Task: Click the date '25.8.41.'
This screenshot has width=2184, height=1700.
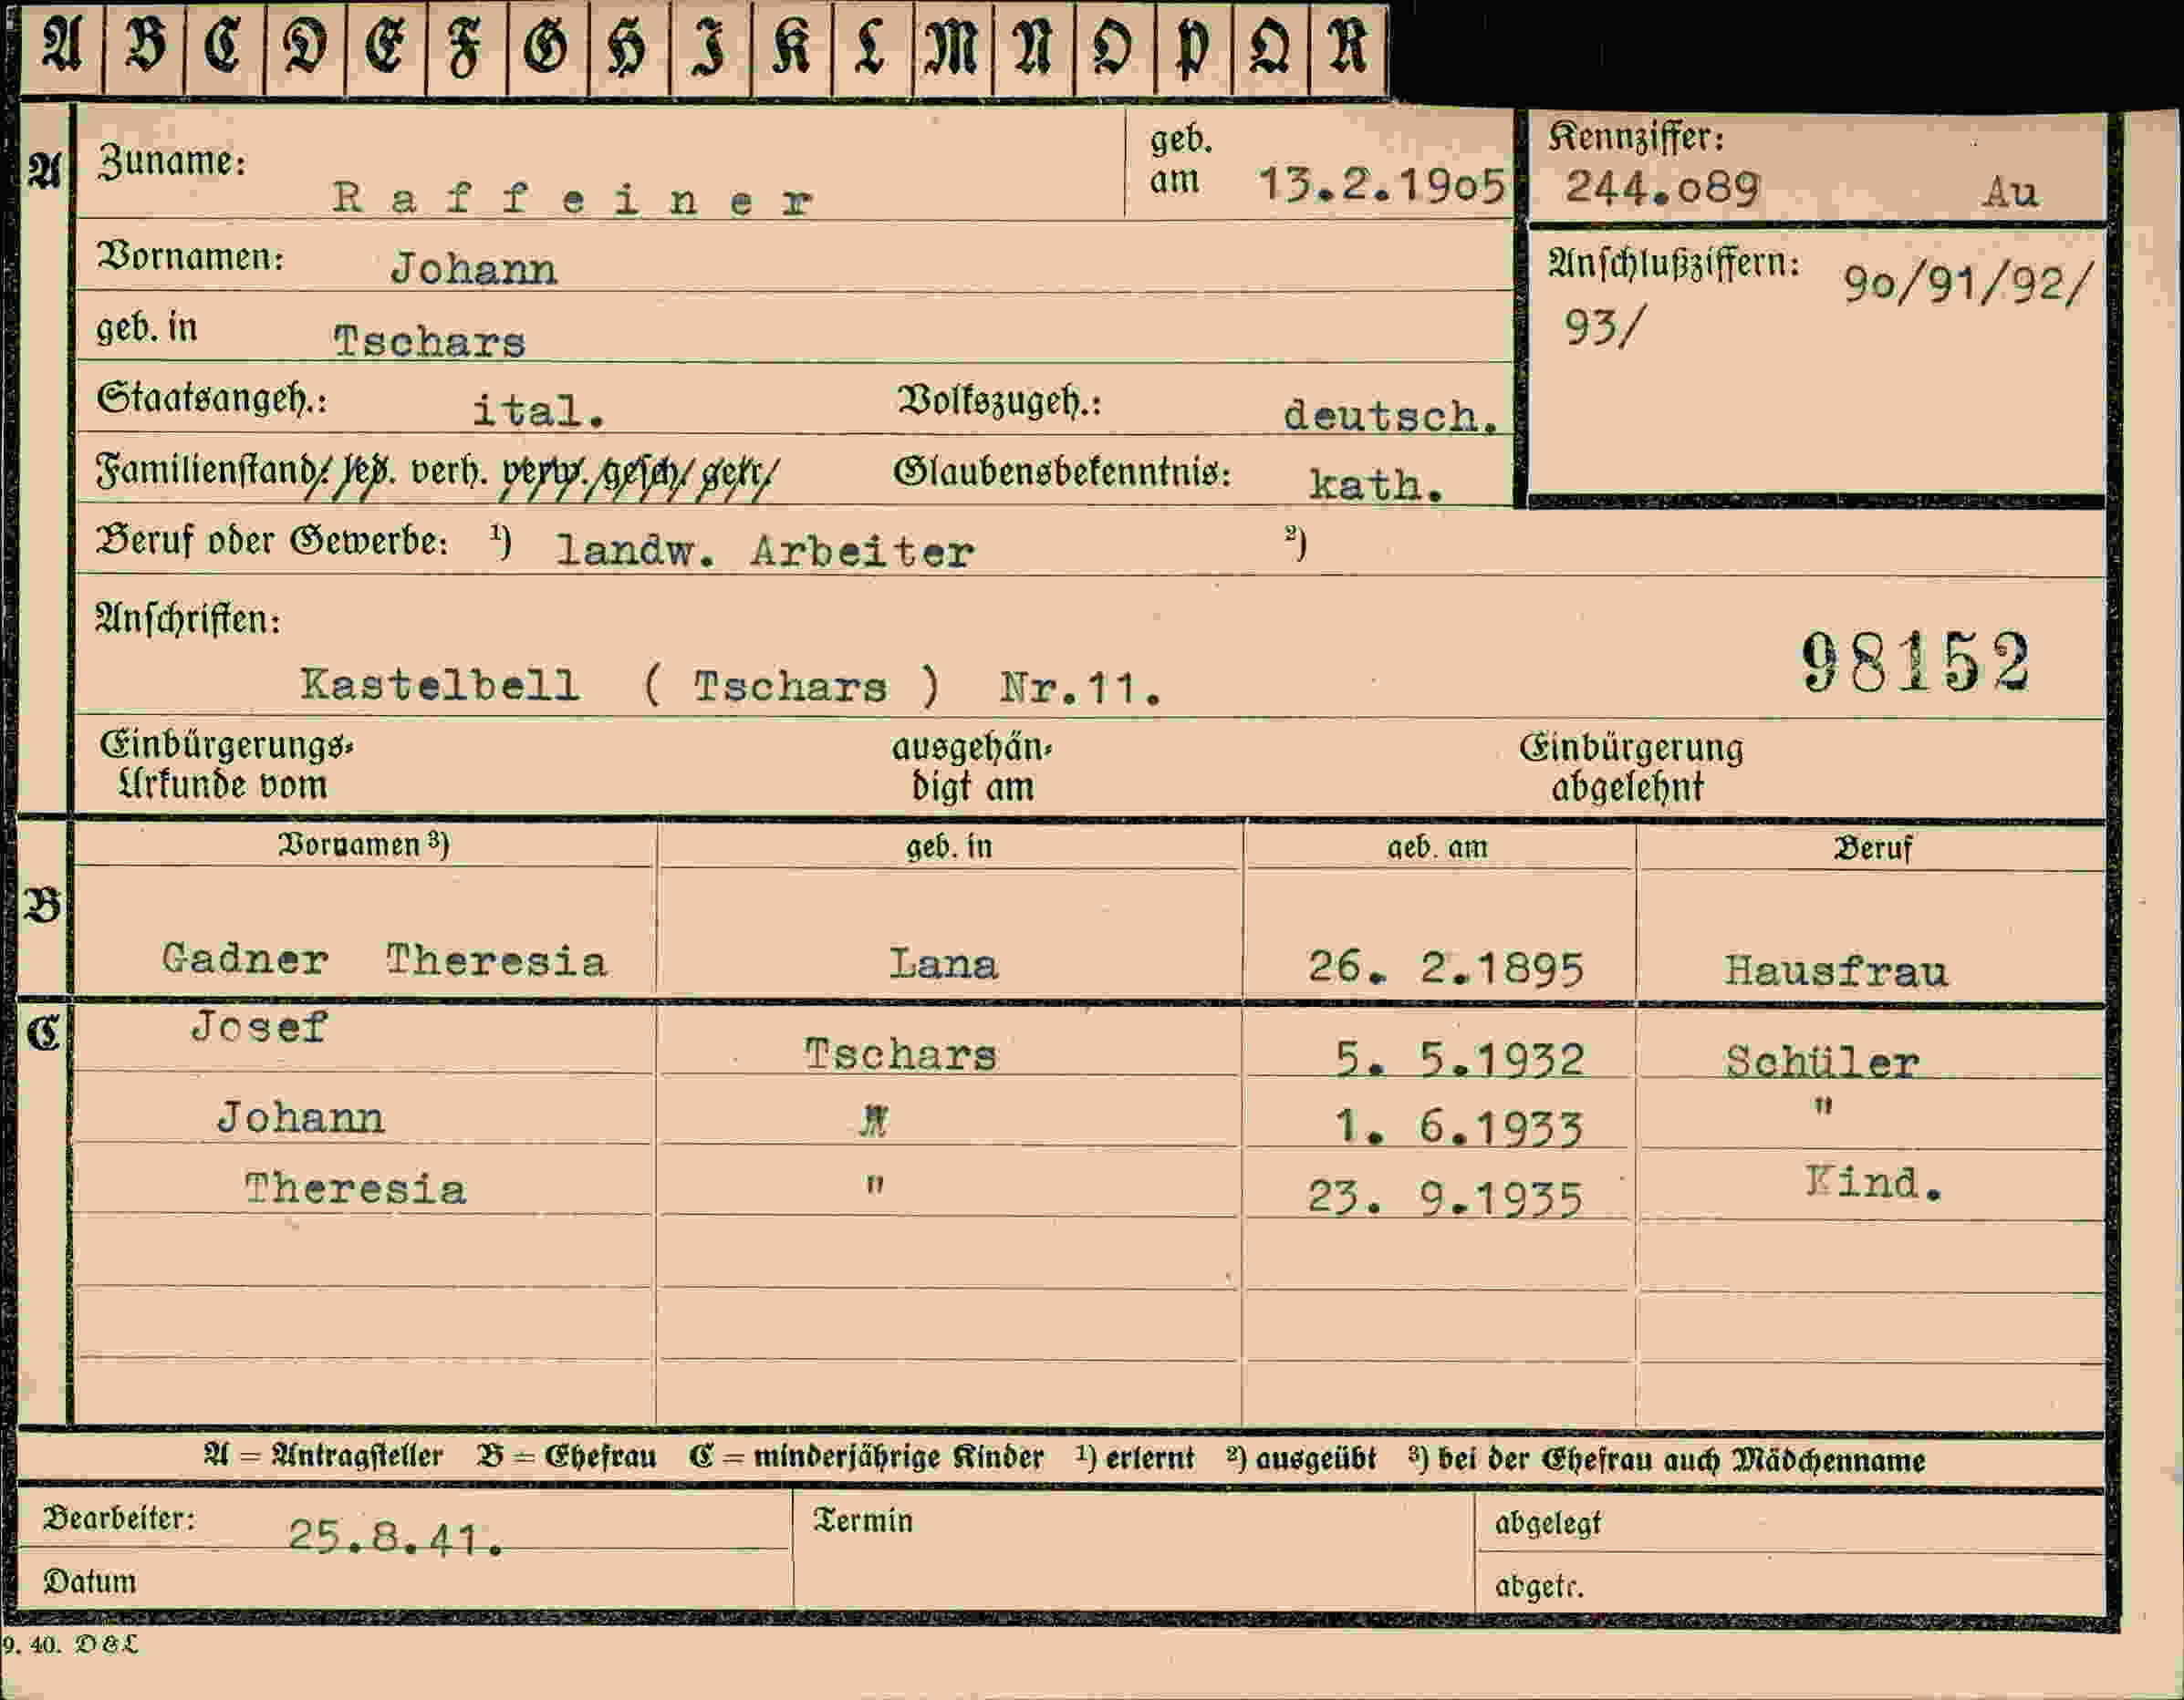Action: (395, 1536)
